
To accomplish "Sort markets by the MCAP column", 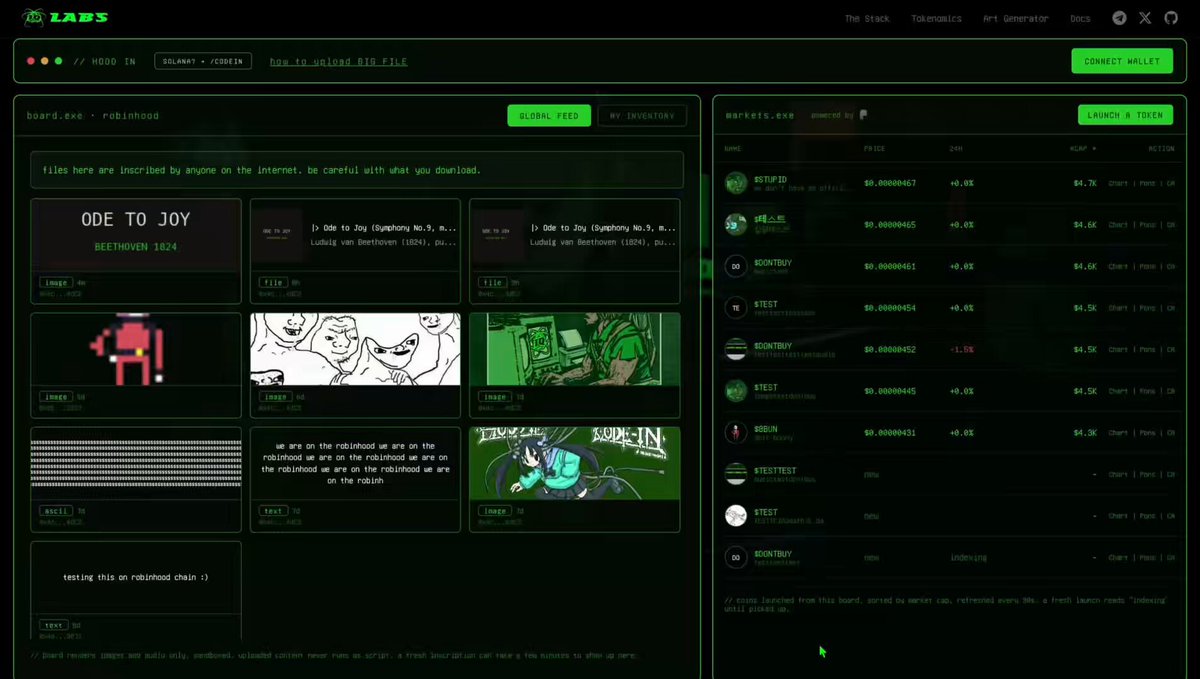I will click(x=1083, y=149).
